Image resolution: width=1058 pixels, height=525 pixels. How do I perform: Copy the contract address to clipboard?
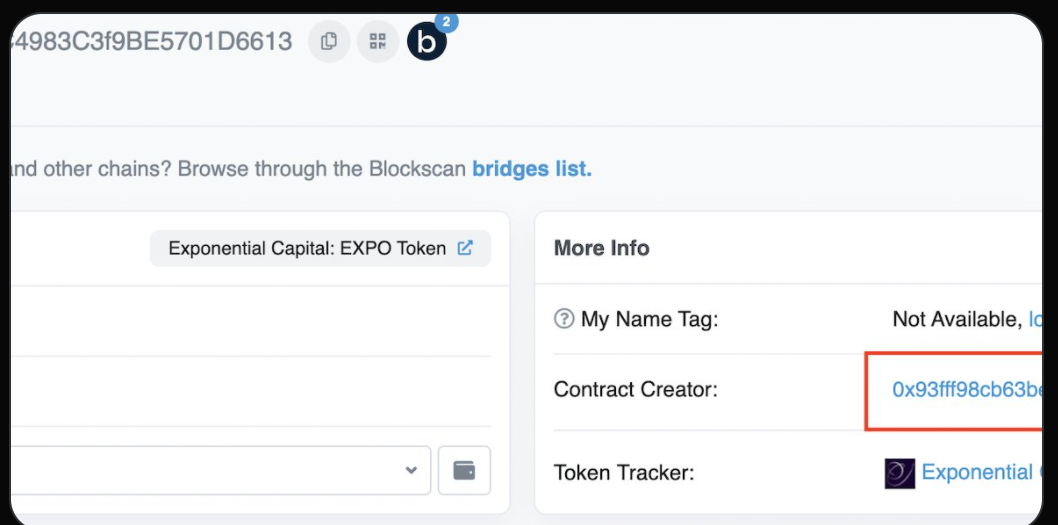click(329, 42)
